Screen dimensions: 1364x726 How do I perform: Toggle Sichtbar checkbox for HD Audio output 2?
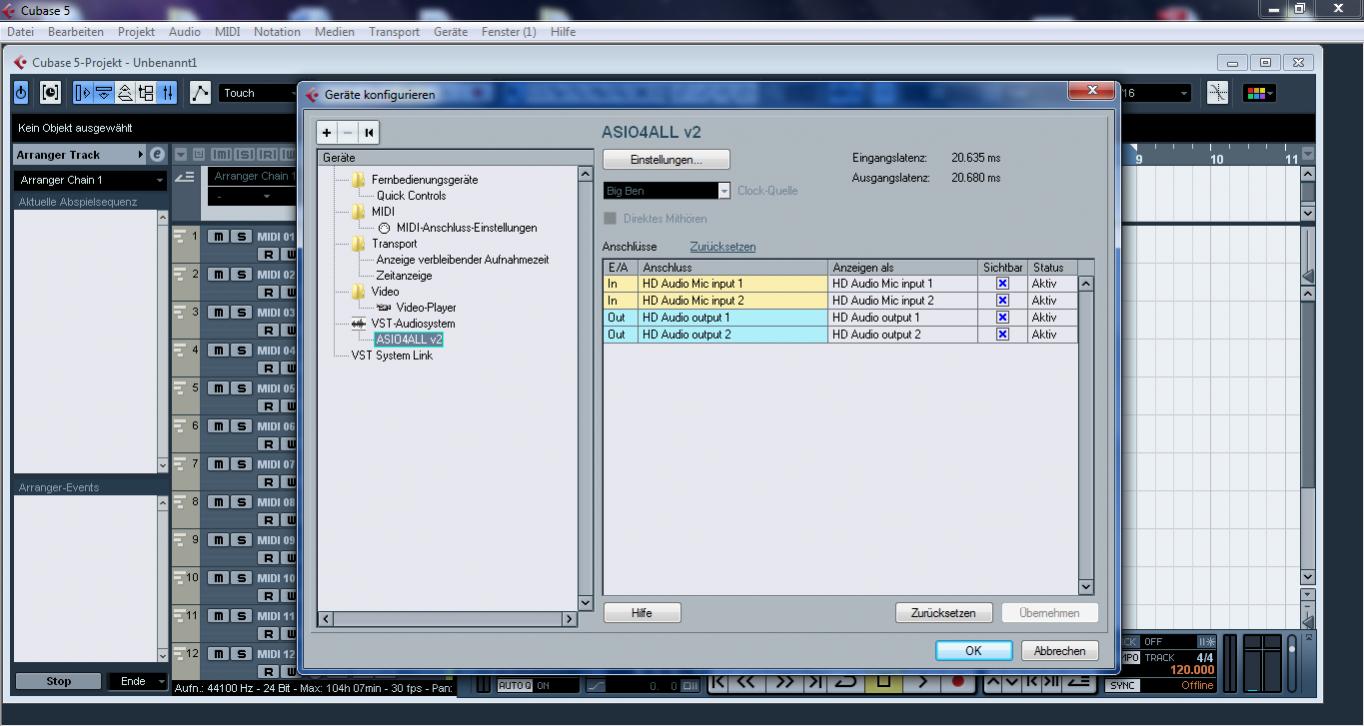click(1003, 335)
